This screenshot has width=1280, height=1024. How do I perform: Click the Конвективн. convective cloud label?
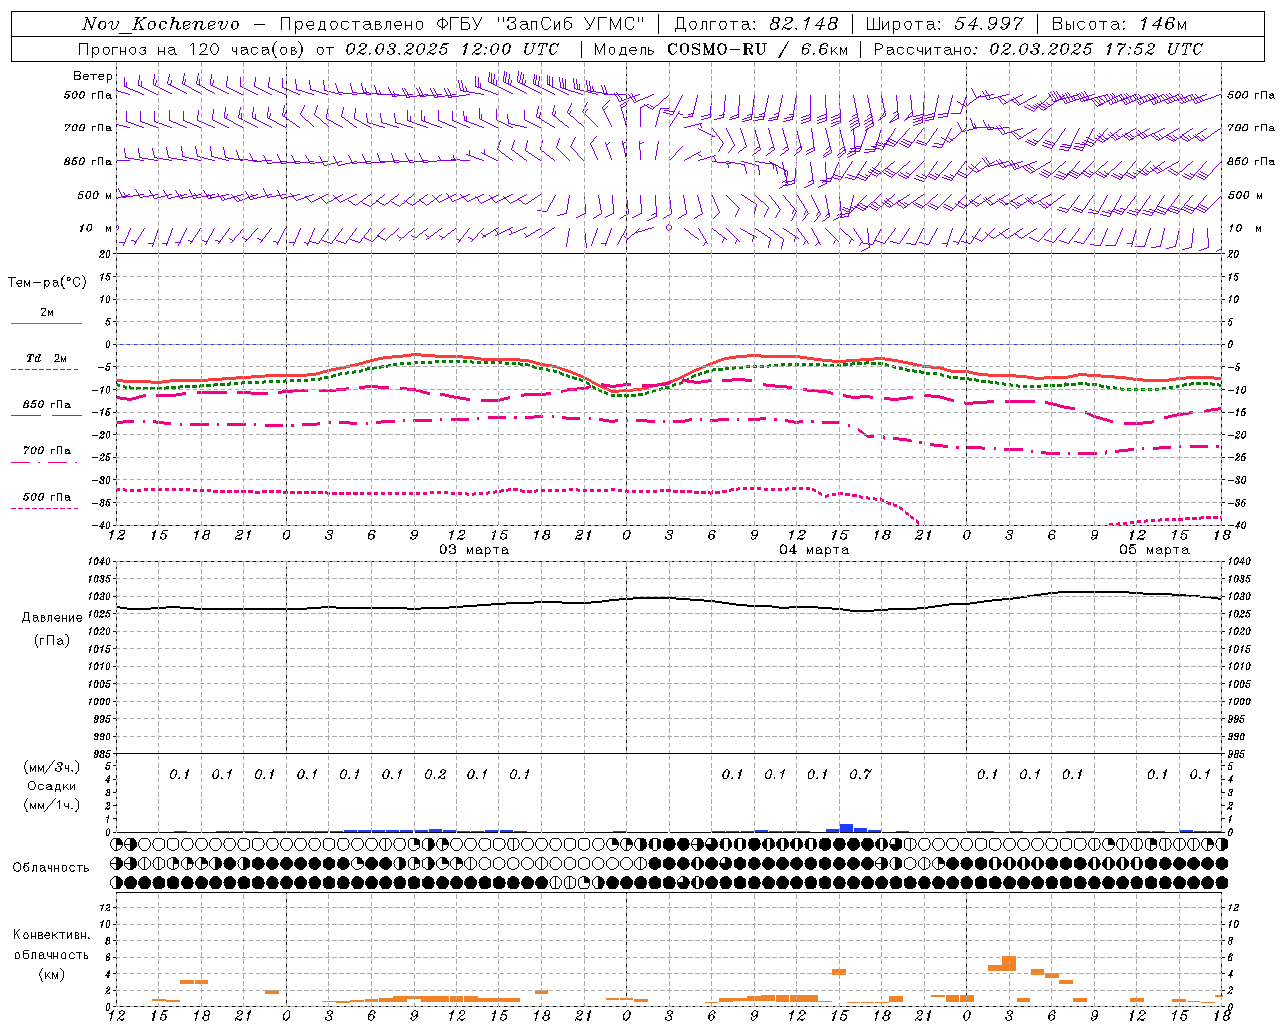click(x=52, y=935)
